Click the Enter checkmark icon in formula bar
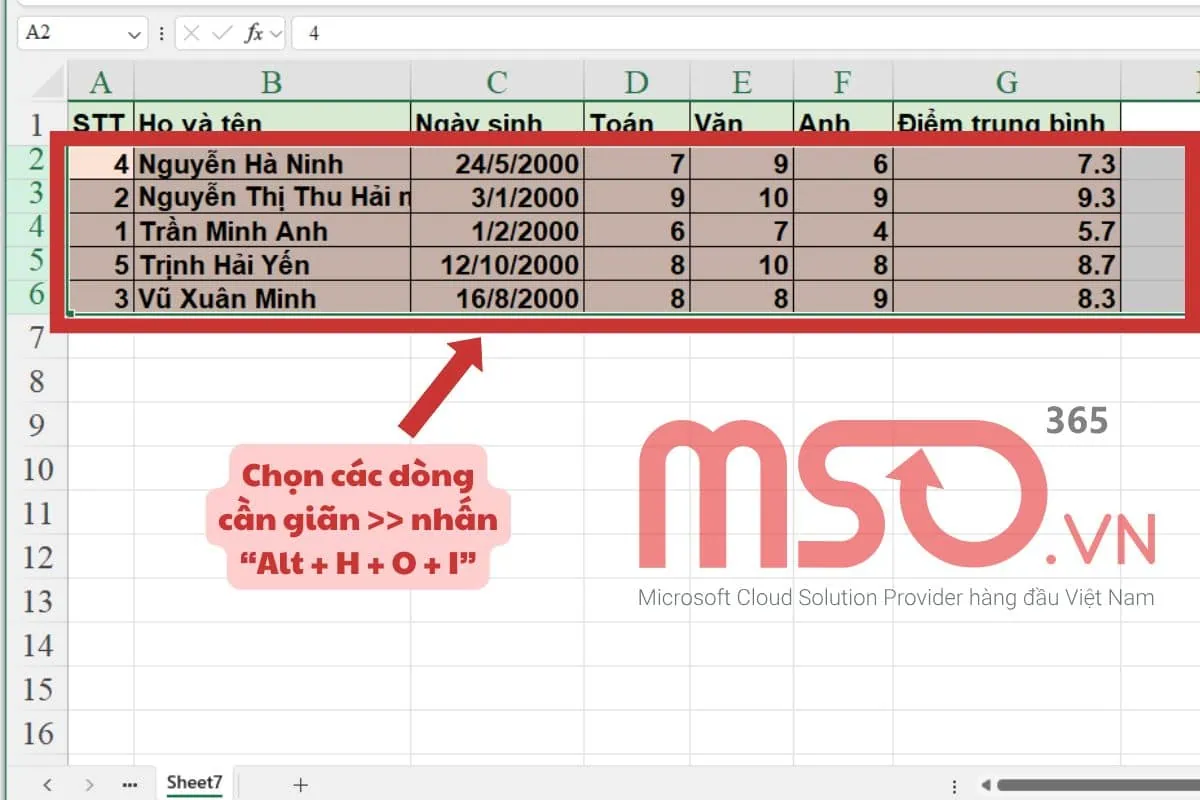This screenshot has height=800, width=1200. (222, 33)
